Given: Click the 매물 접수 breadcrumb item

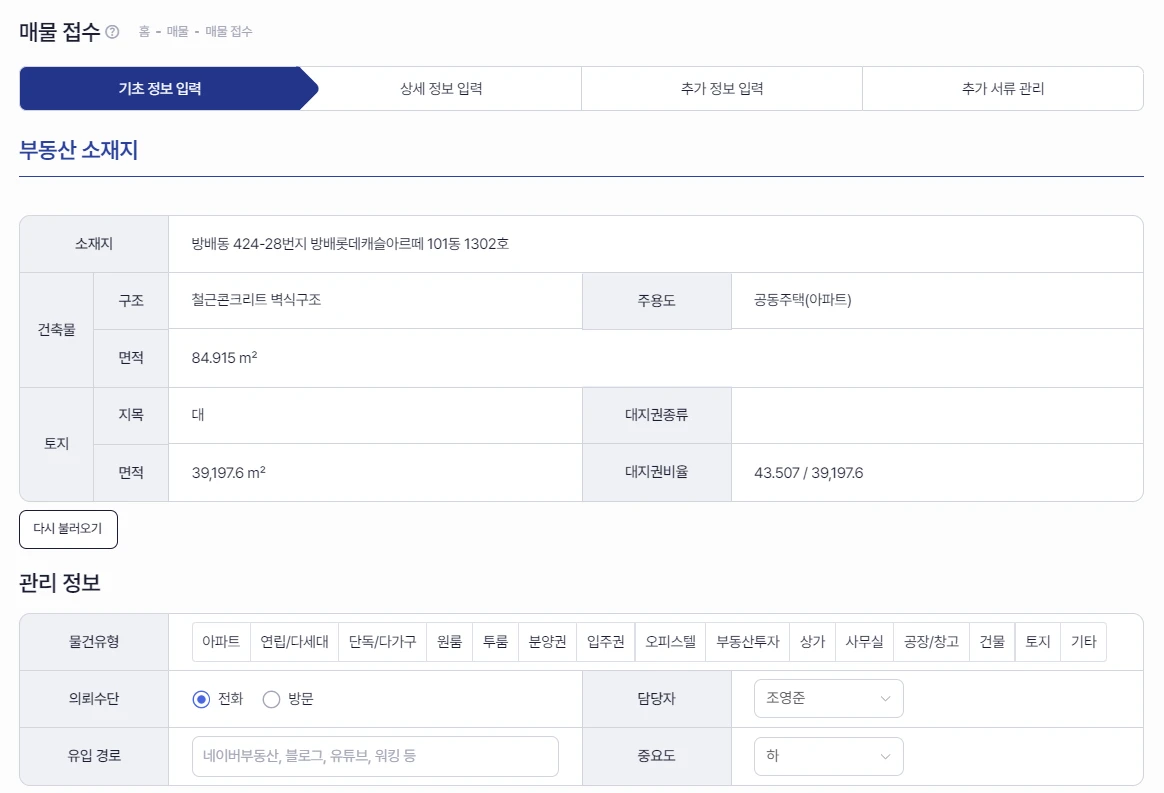Looking at the screenshot, I should point(229,31).
